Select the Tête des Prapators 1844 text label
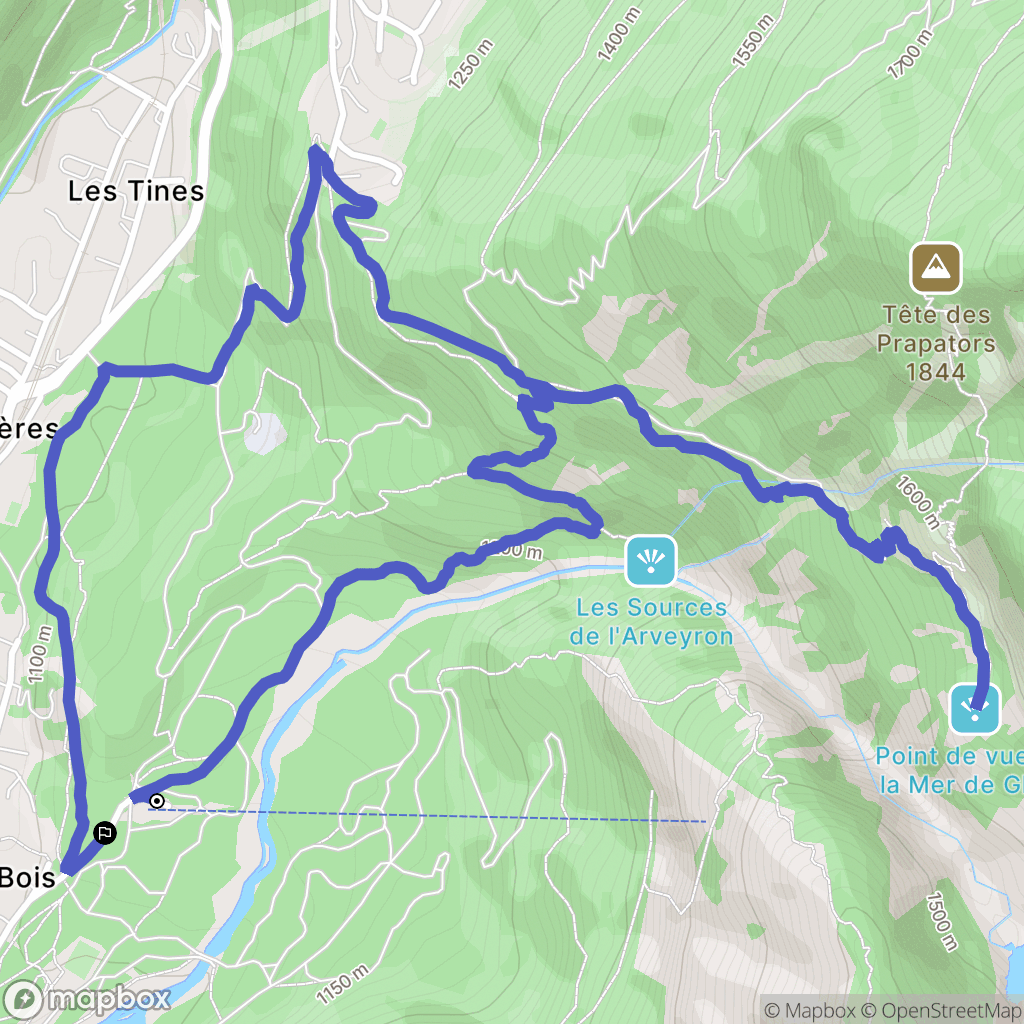Image resolution: width=1024 pixels, height=1024 pixels. [x=936, y=344]
